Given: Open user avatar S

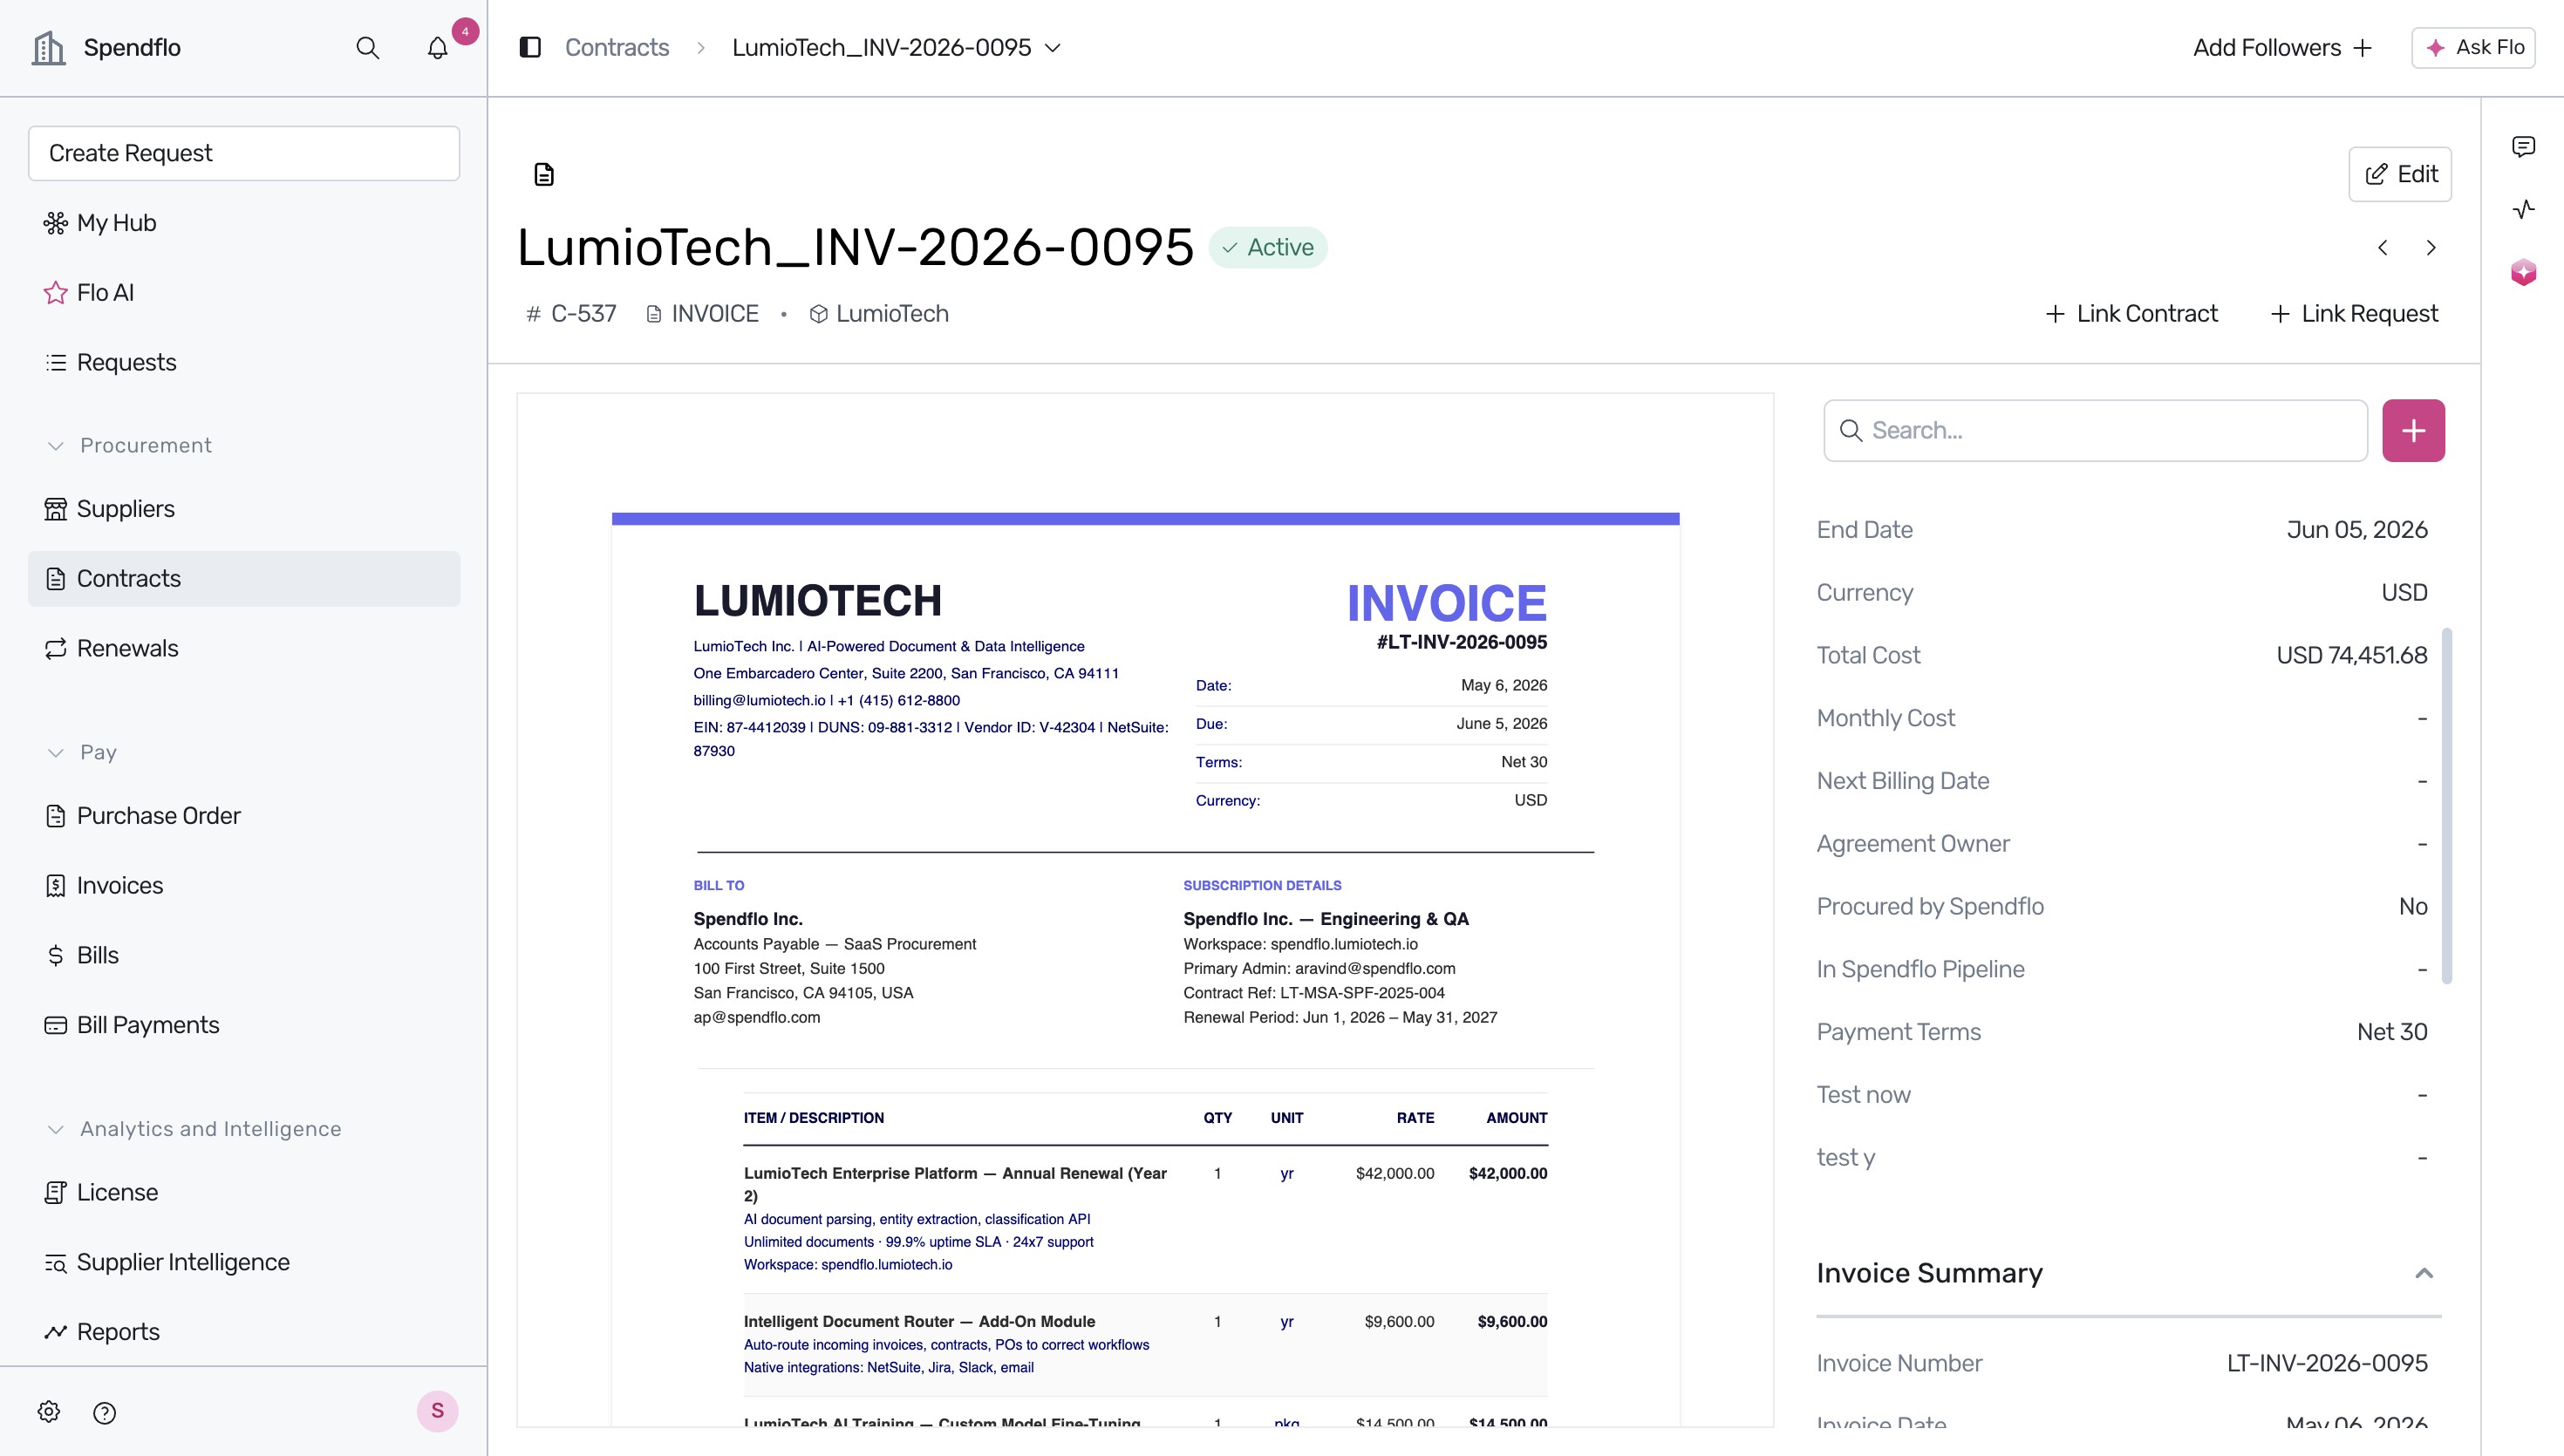Looking at the screenshot, I should coord(437,1411).
